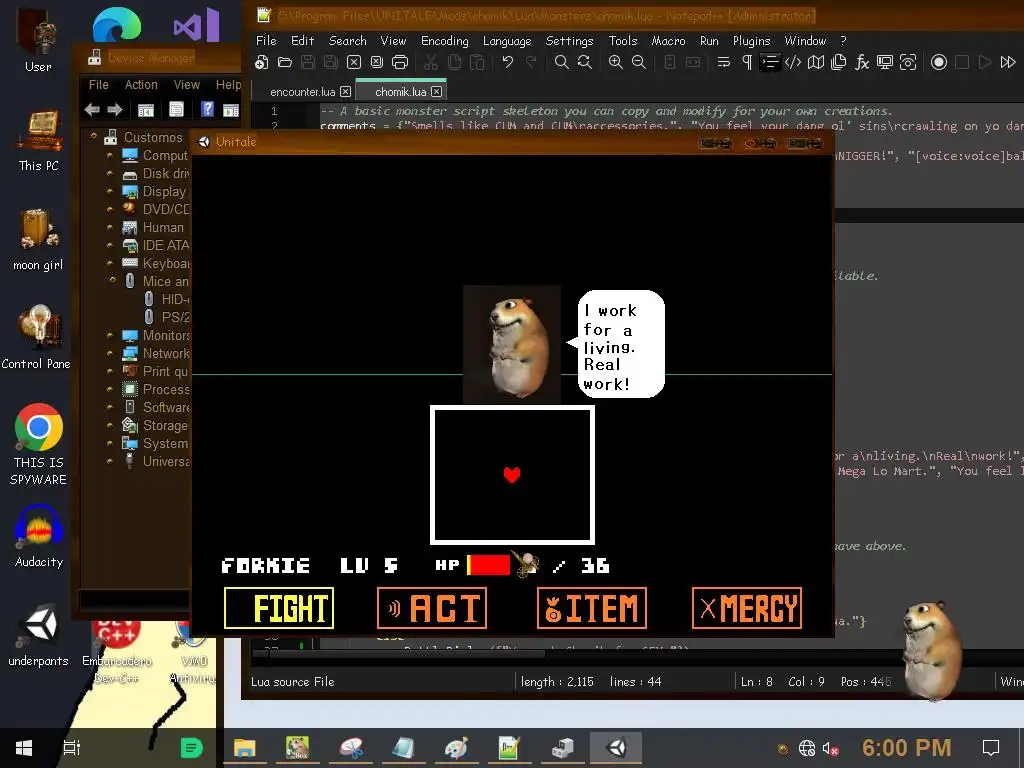Screen dimensions: 1024x768
Task: Open the This PC desktop icon
Action: (x=39, y=141)
